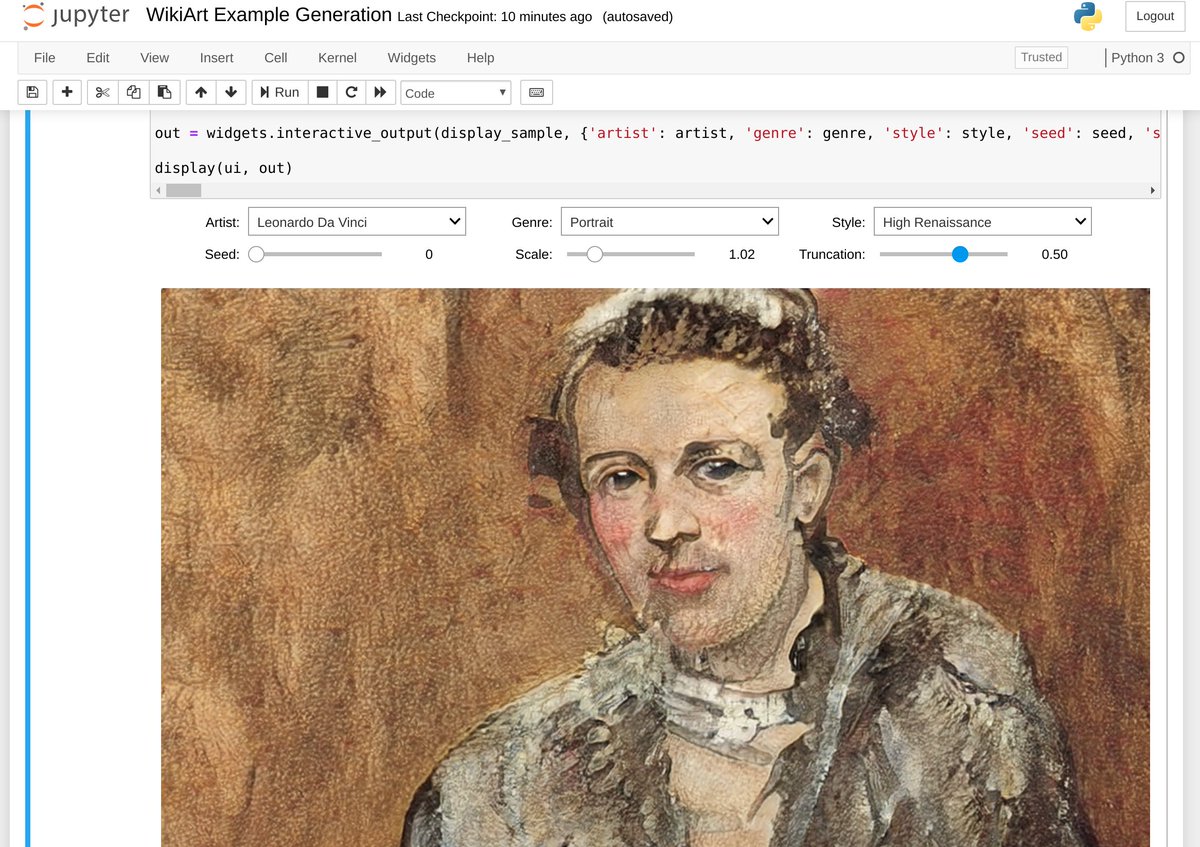Click the generated portrait image output

pos(655,567)
